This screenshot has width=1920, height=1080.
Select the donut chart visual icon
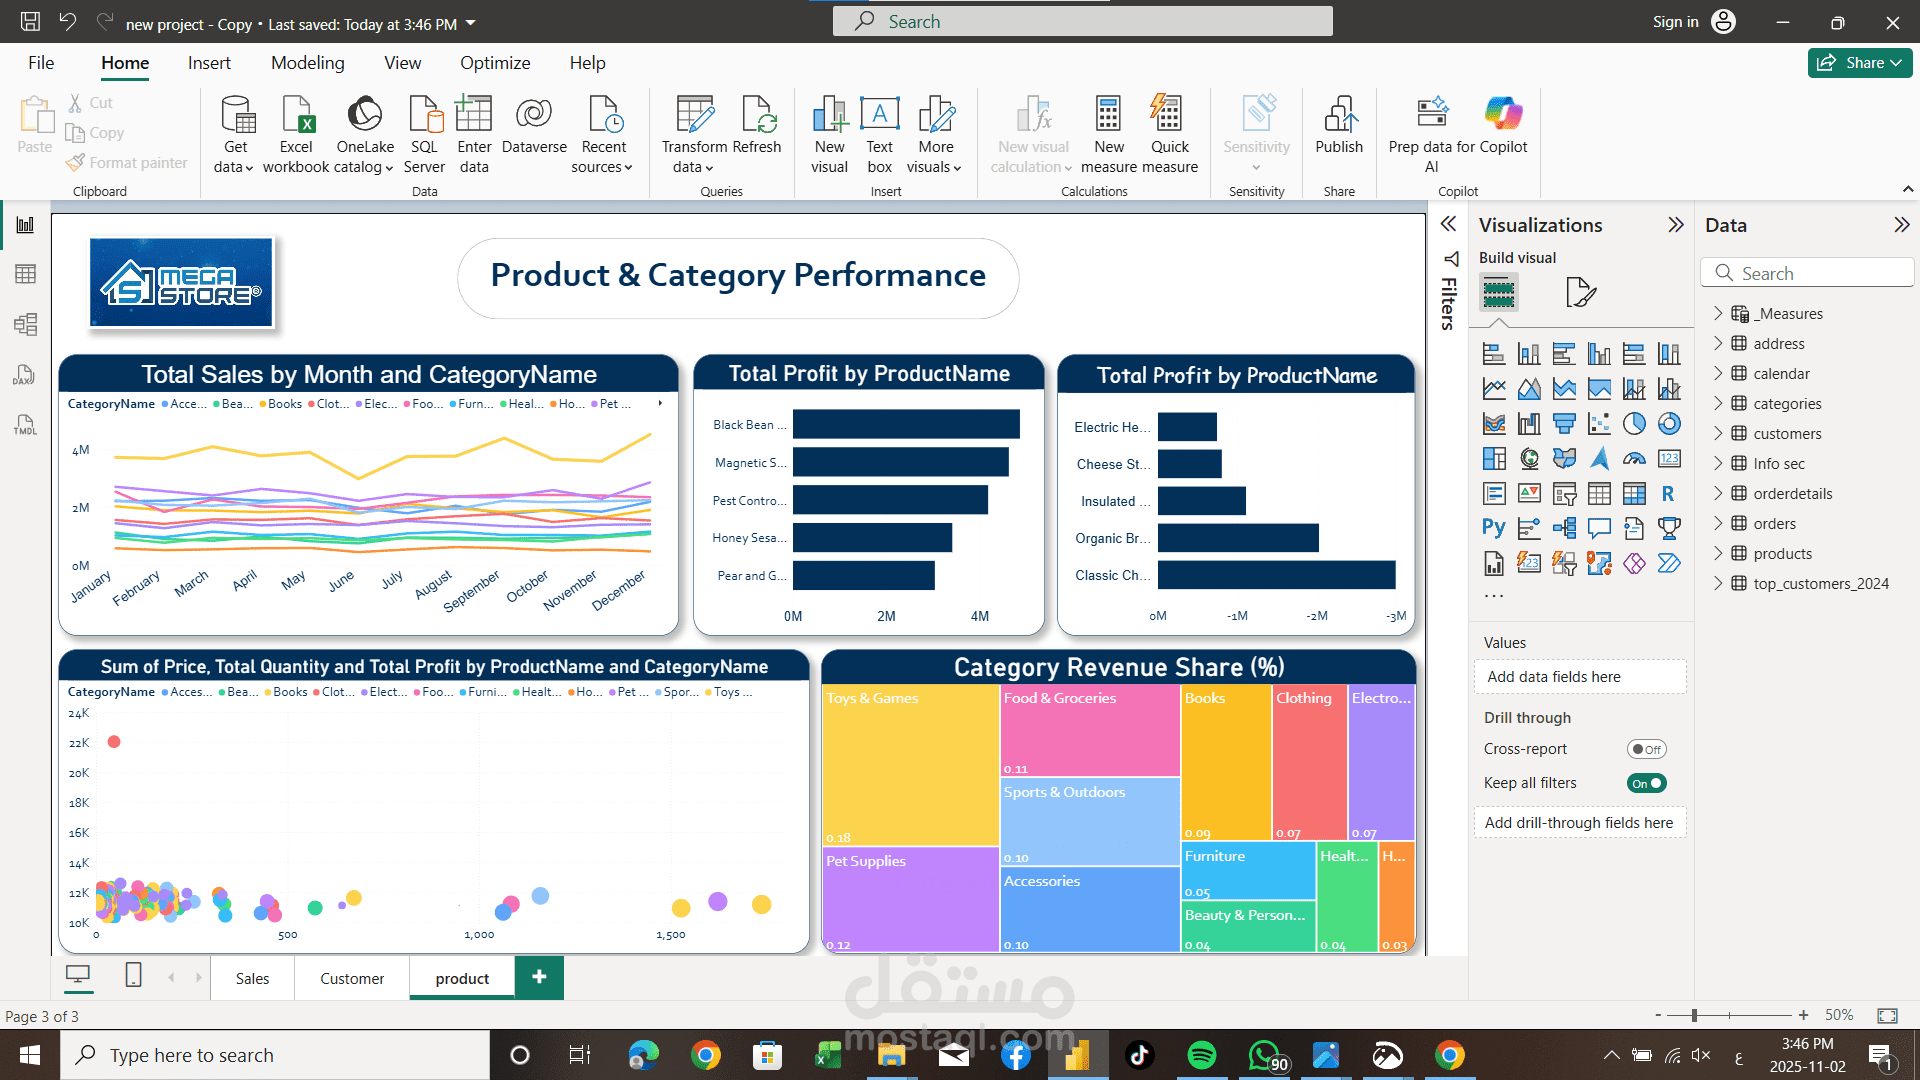coord(1668,424)
